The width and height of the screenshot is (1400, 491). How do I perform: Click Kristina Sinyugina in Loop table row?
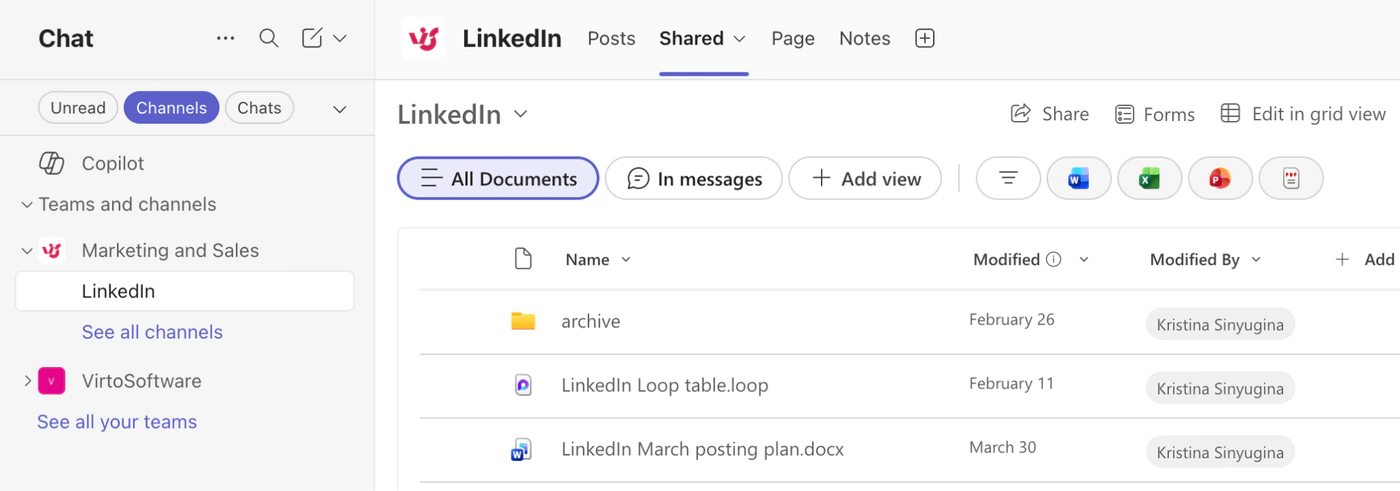click(1220, 388)
